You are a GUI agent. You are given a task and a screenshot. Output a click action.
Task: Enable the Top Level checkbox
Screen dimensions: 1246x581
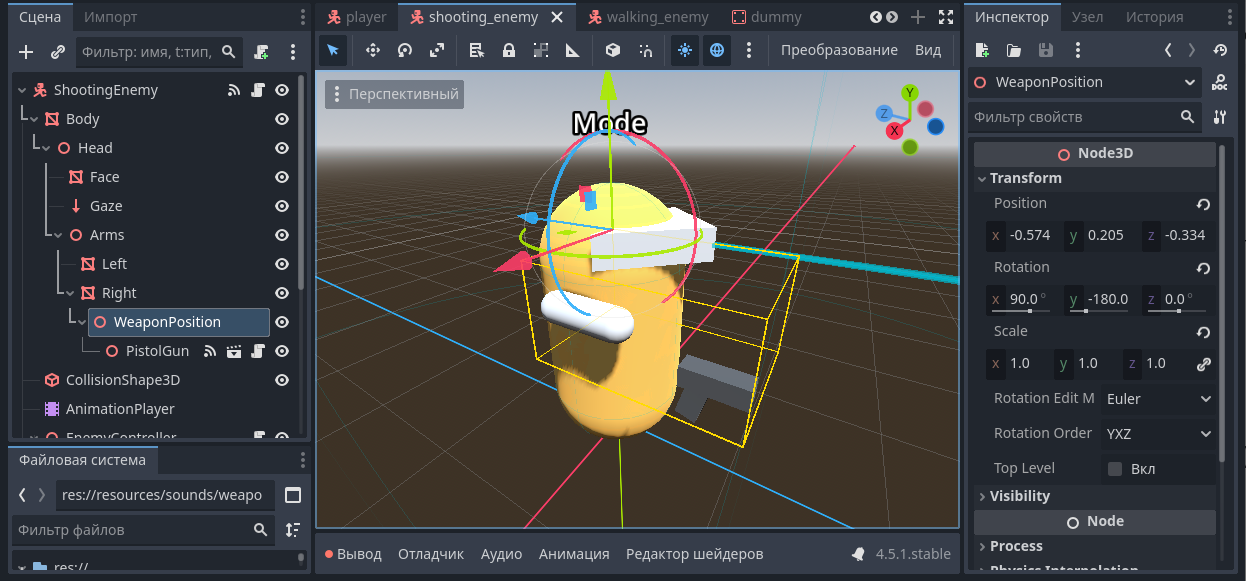pos(1114,468)
